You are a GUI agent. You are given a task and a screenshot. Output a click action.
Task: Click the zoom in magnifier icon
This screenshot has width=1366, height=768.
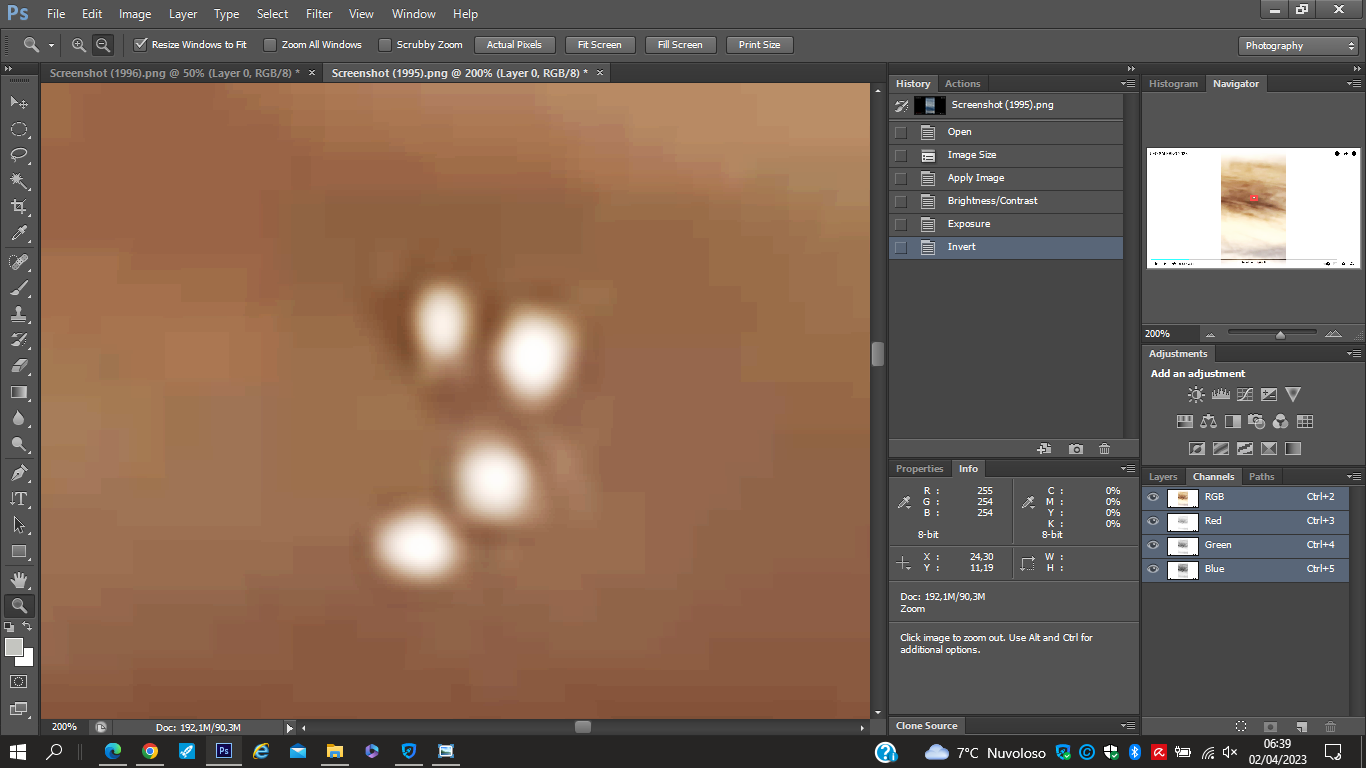(x=79, y=45)
